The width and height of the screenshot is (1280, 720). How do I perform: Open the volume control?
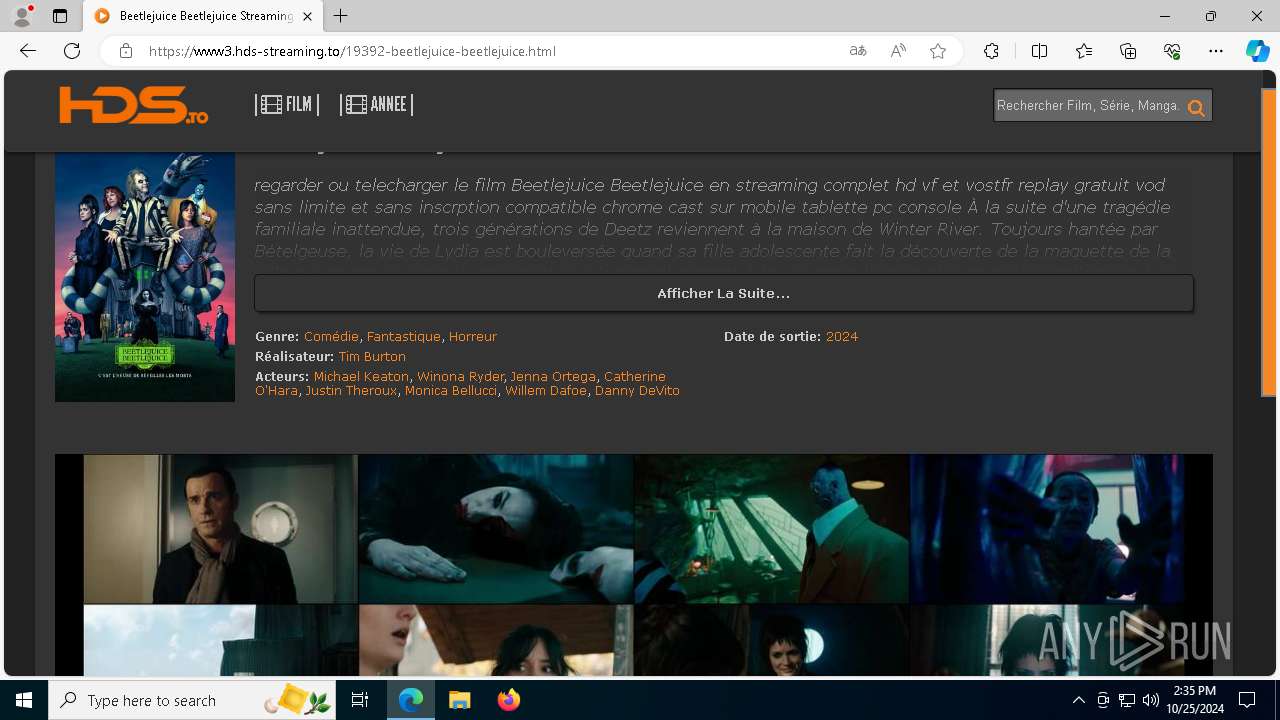click(1150, 700)
